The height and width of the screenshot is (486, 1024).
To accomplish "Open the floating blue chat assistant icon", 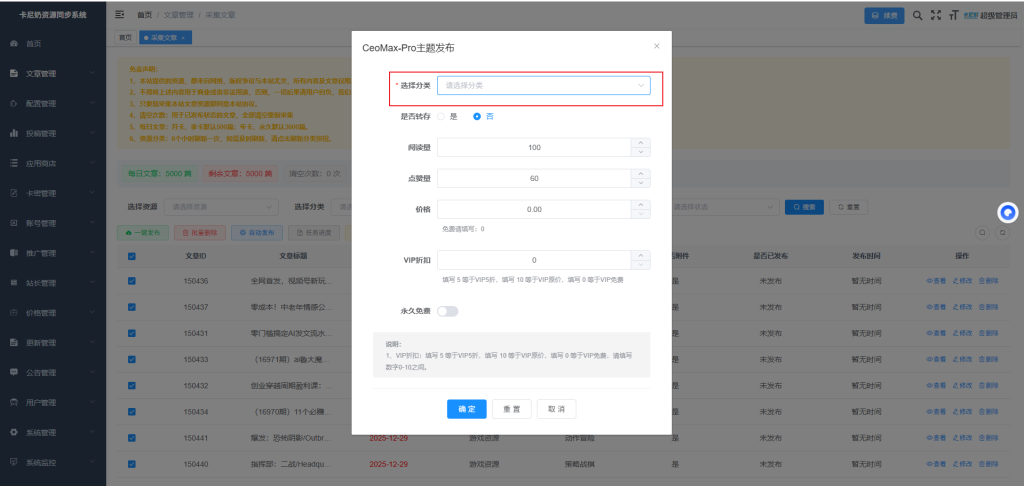I will point(1008,212).
